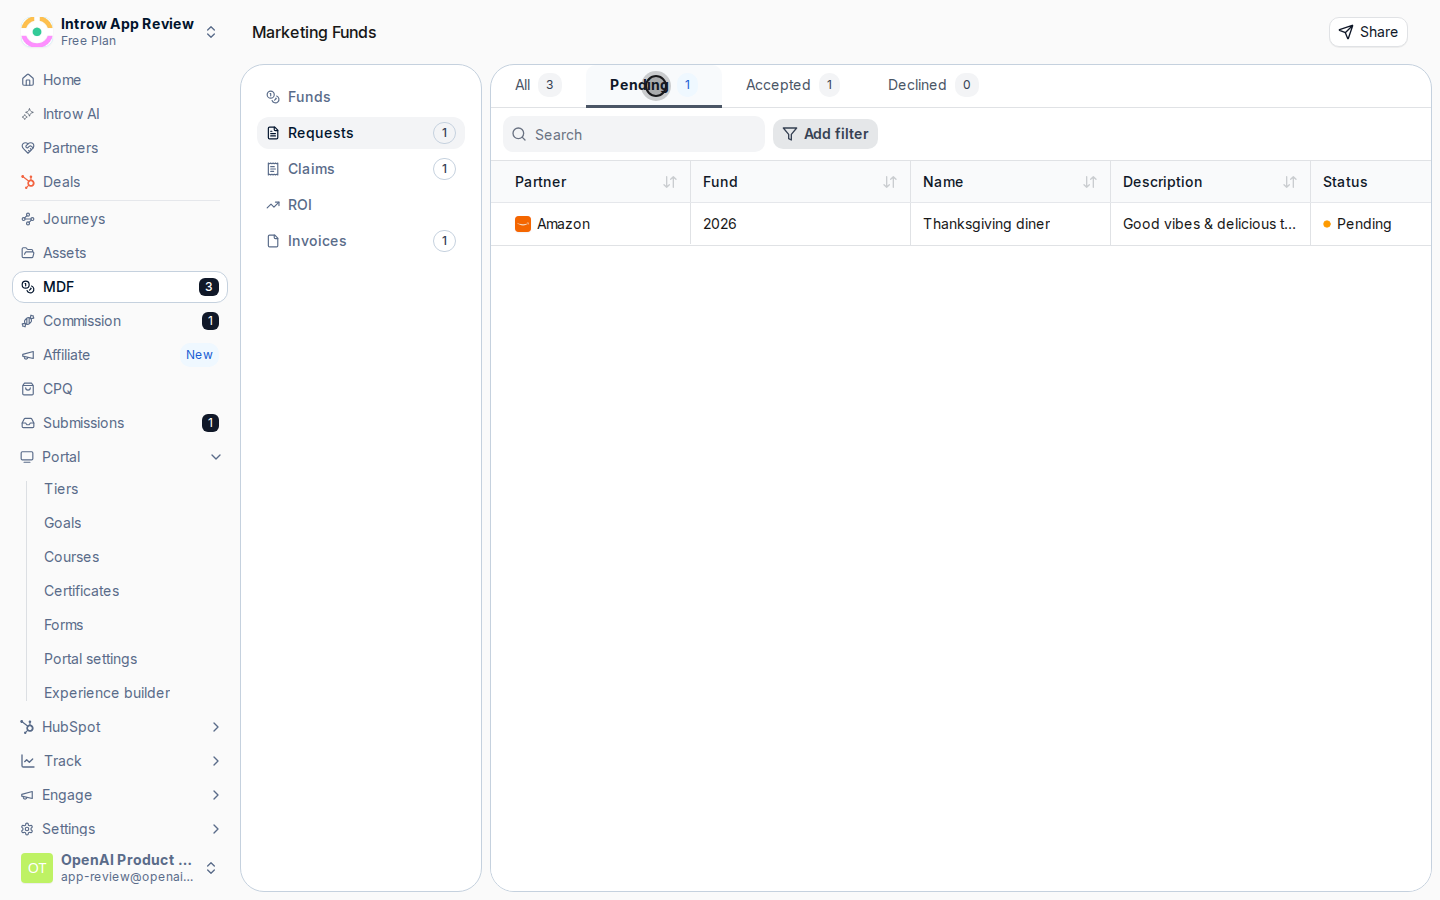Viewport: 1440px width, 900px height.
Task: Click the Track chart icon
Action: [x=28, y=761]
